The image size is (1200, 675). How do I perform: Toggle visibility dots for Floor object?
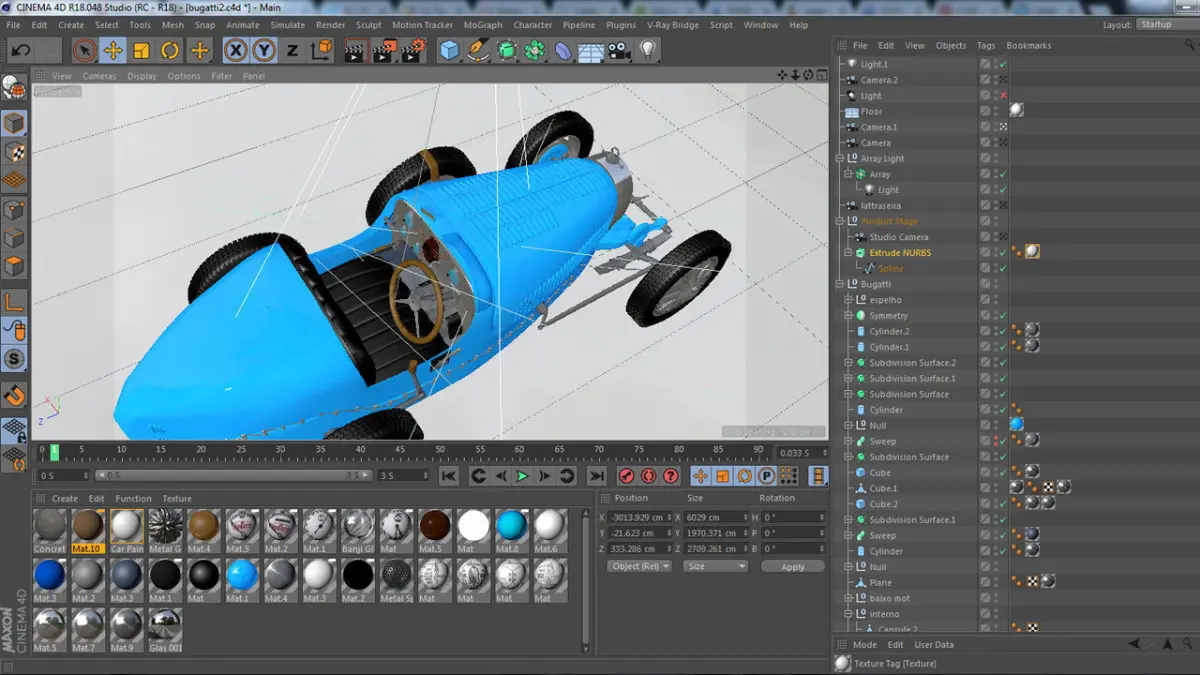(995, 111)
